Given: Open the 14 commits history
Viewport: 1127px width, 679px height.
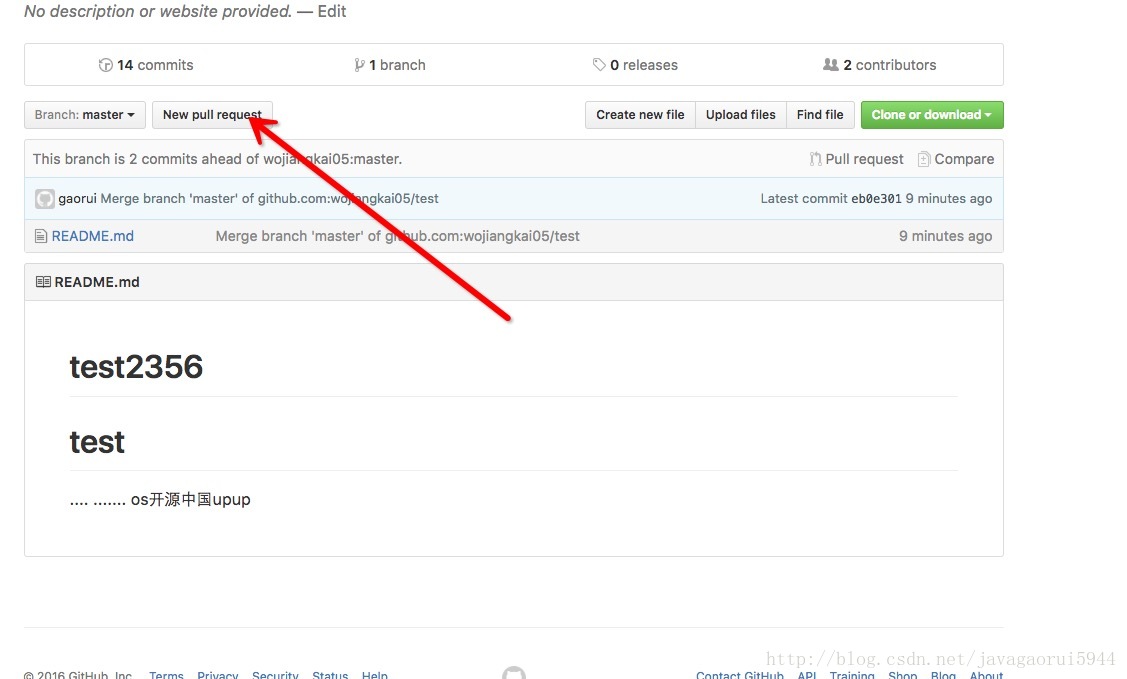Looking at the screenshot, I should click(146, 65).
